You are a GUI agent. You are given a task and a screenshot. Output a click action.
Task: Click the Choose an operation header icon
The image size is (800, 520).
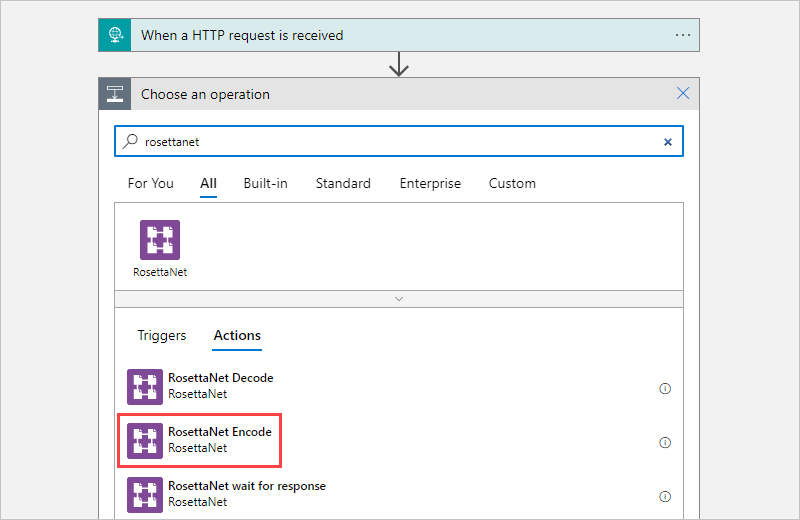(114, 94)
